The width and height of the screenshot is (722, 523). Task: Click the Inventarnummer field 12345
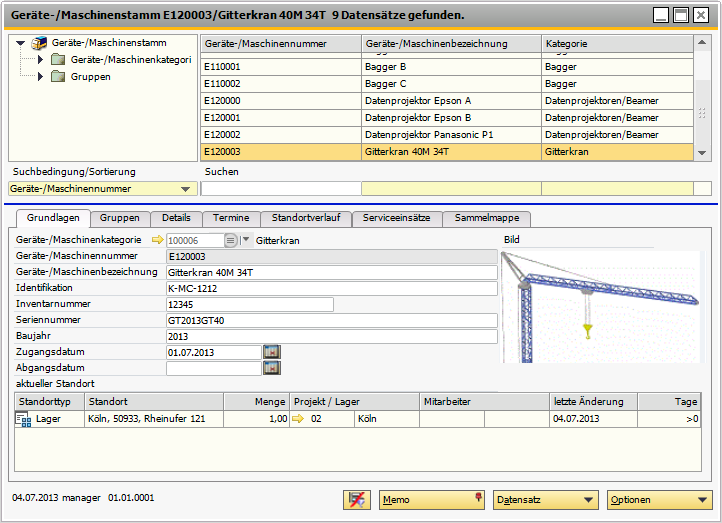[250, 305]
